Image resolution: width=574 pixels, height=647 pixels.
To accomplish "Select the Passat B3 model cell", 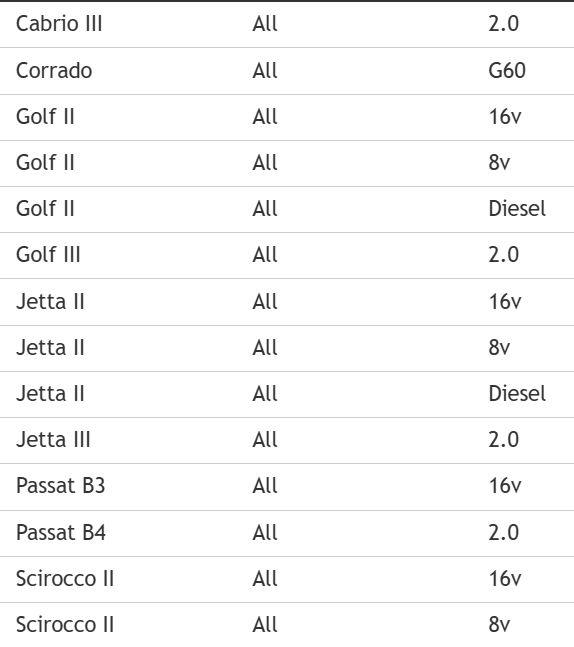I will pos(61,486).
